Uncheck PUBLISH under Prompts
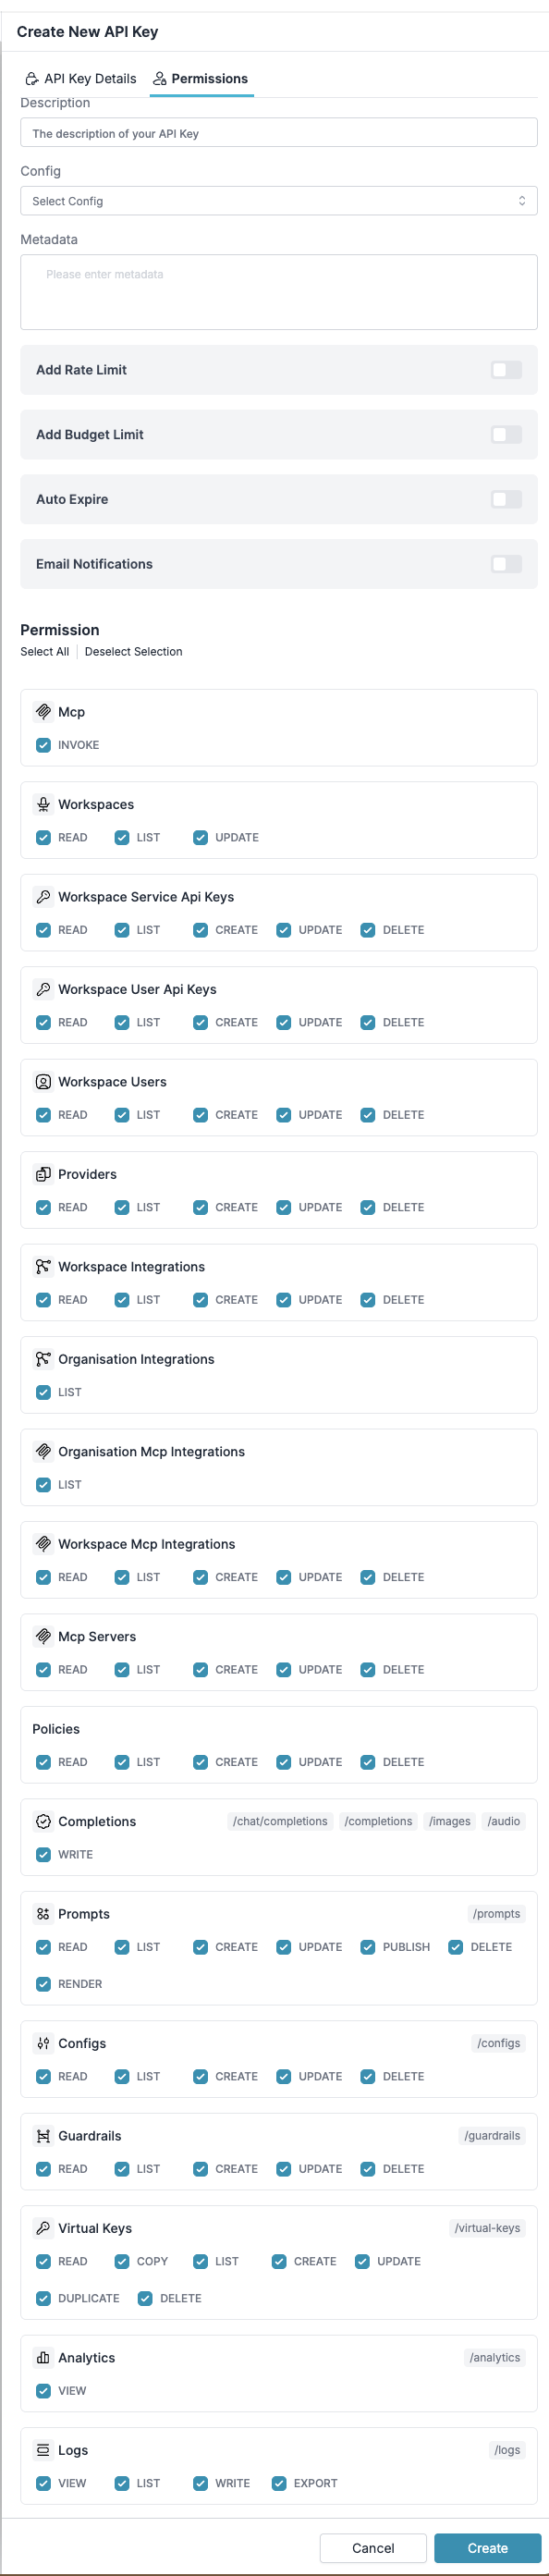 pyautogui.click(x=368, y=1947)
